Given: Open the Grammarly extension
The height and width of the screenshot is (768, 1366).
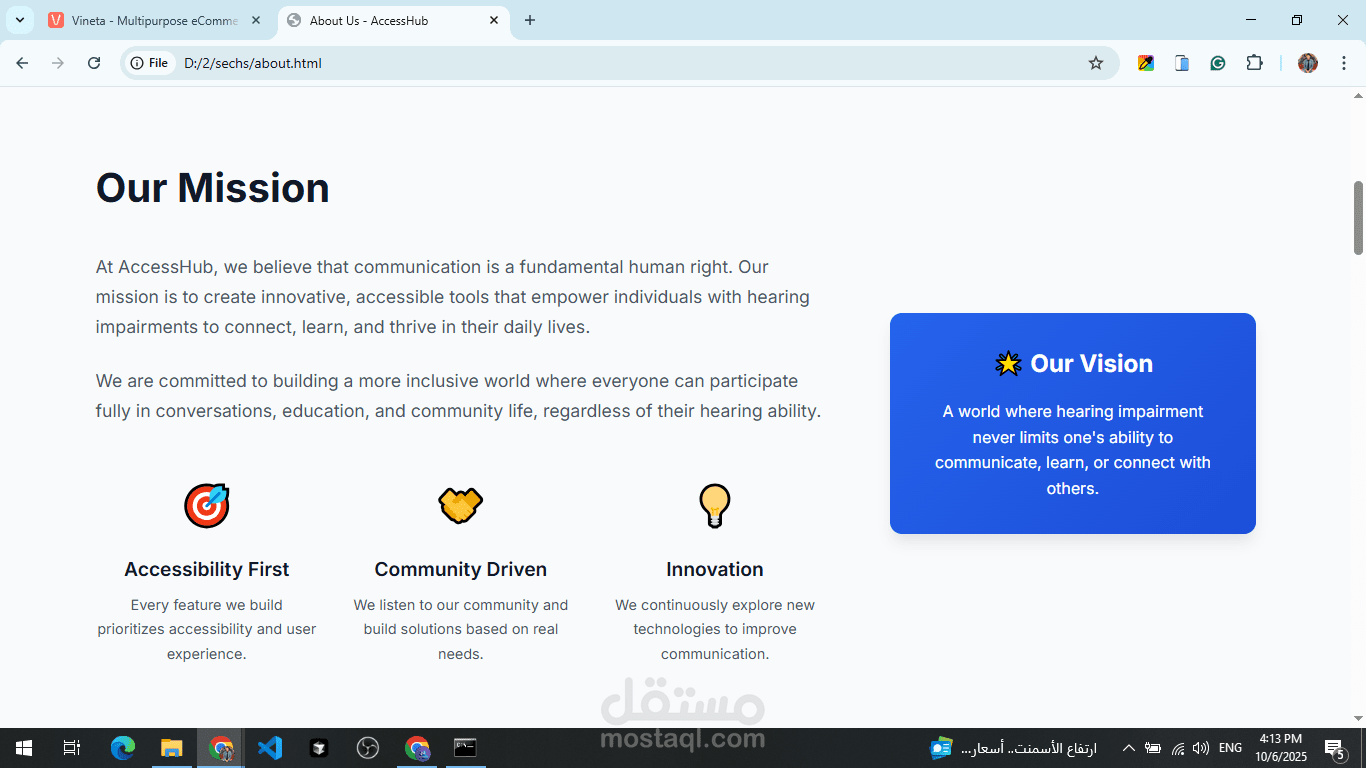Looking at the screenshot, I should (1218, 63).
